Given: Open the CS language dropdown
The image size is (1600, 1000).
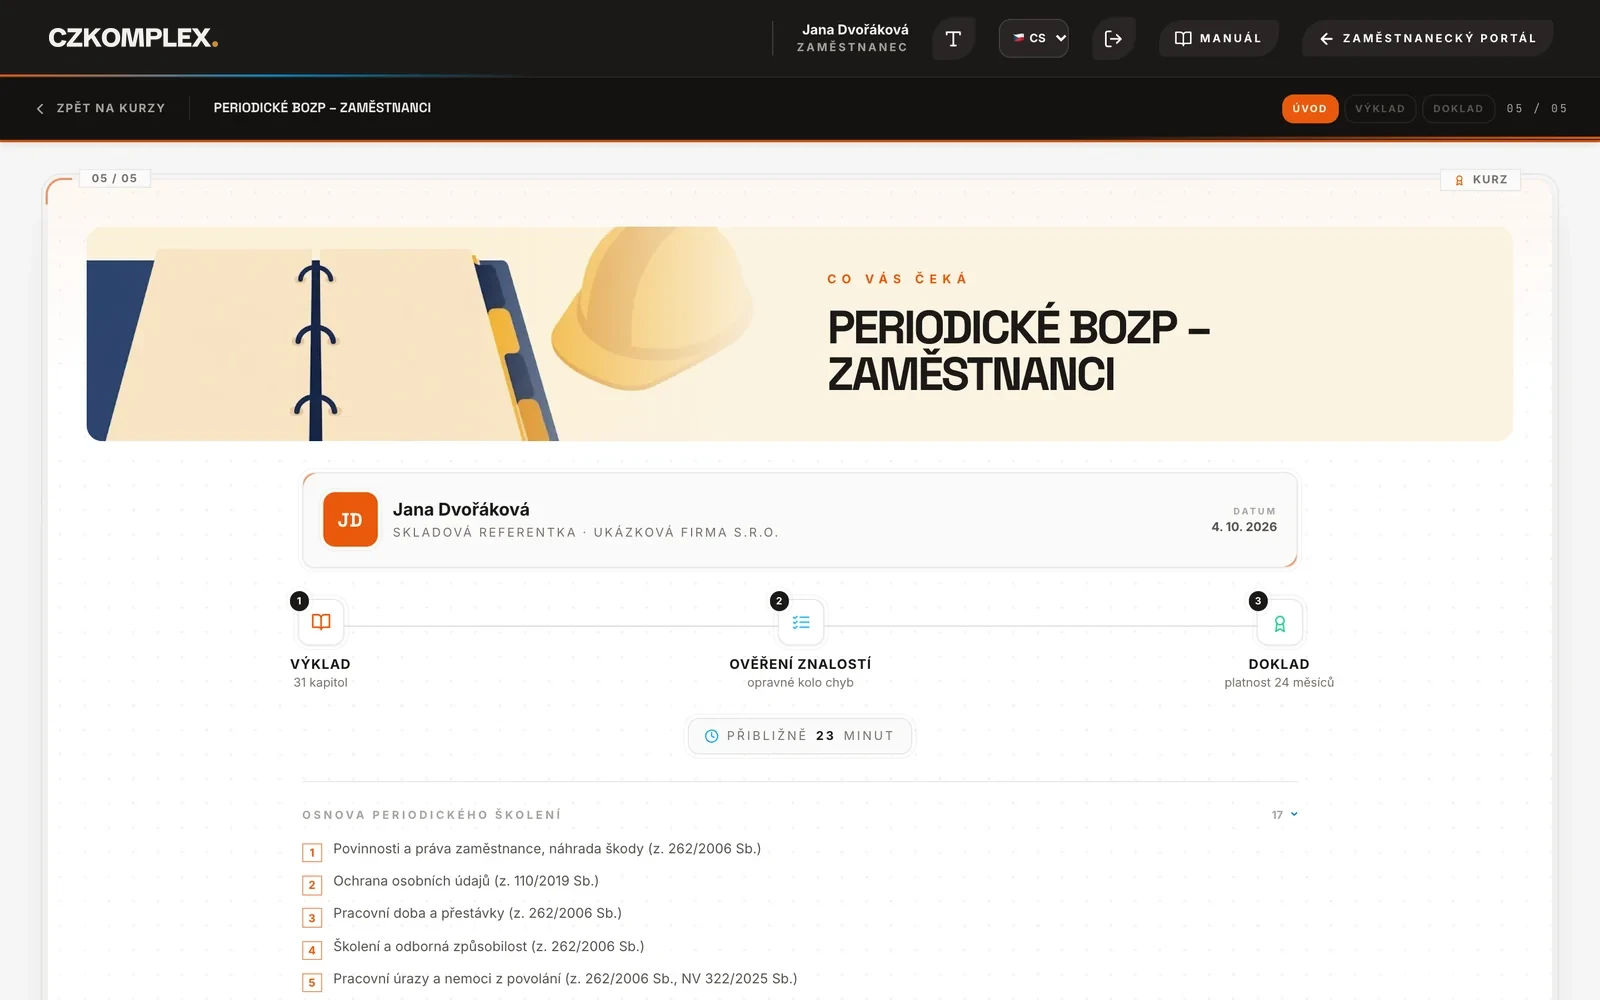Looking at the screenshot, I should pos(1034,38).
